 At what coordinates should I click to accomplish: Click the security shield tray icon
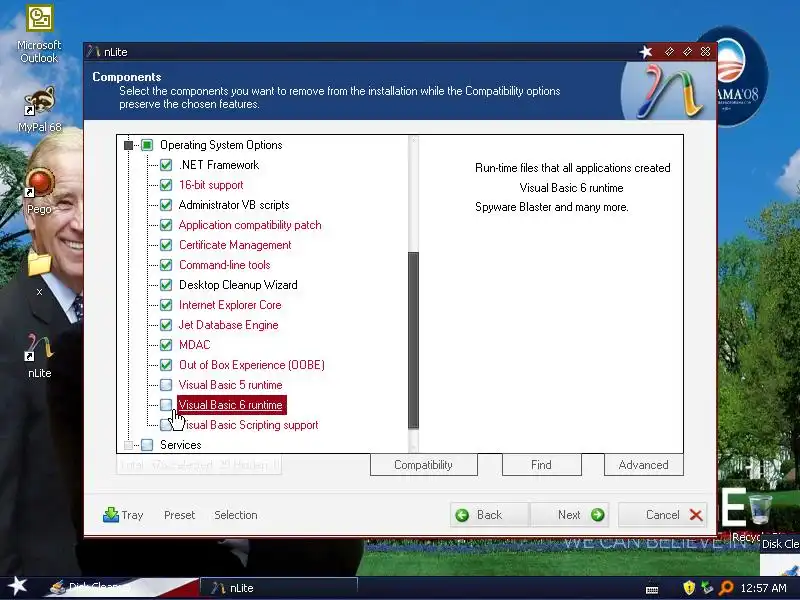689,588
